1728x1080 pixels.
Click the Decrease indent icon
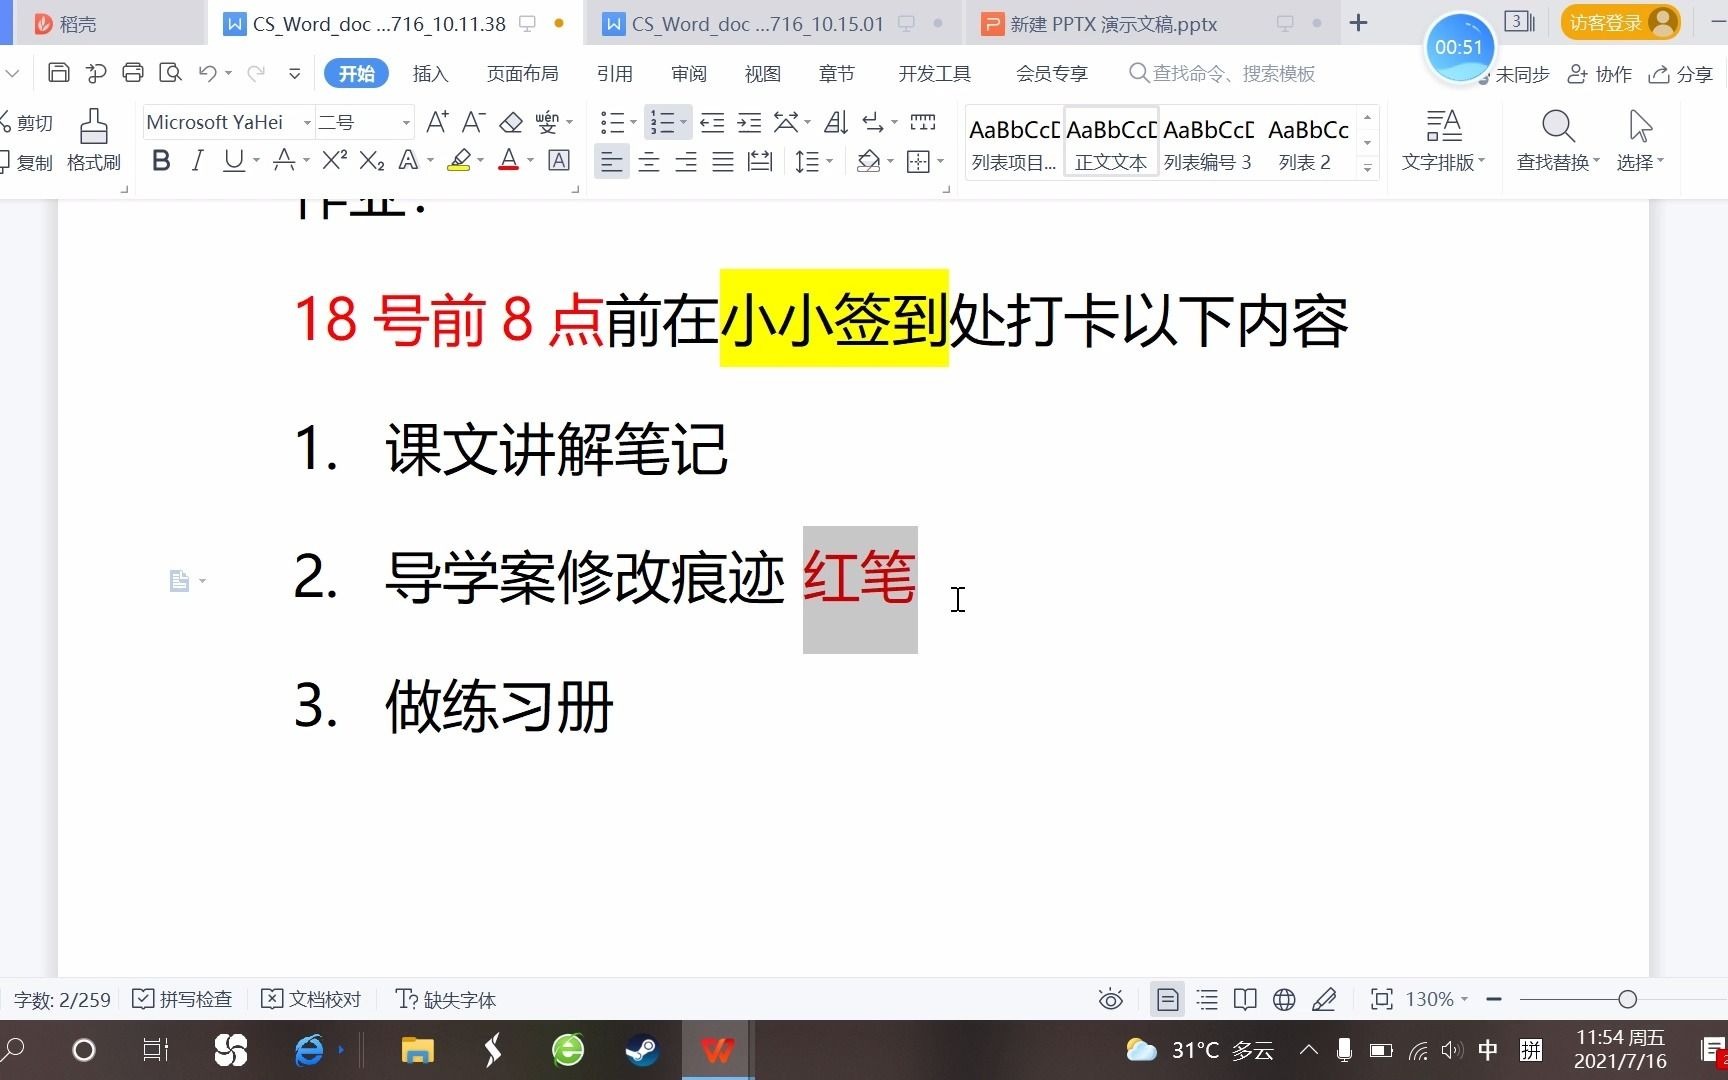[x=712, y=122]
